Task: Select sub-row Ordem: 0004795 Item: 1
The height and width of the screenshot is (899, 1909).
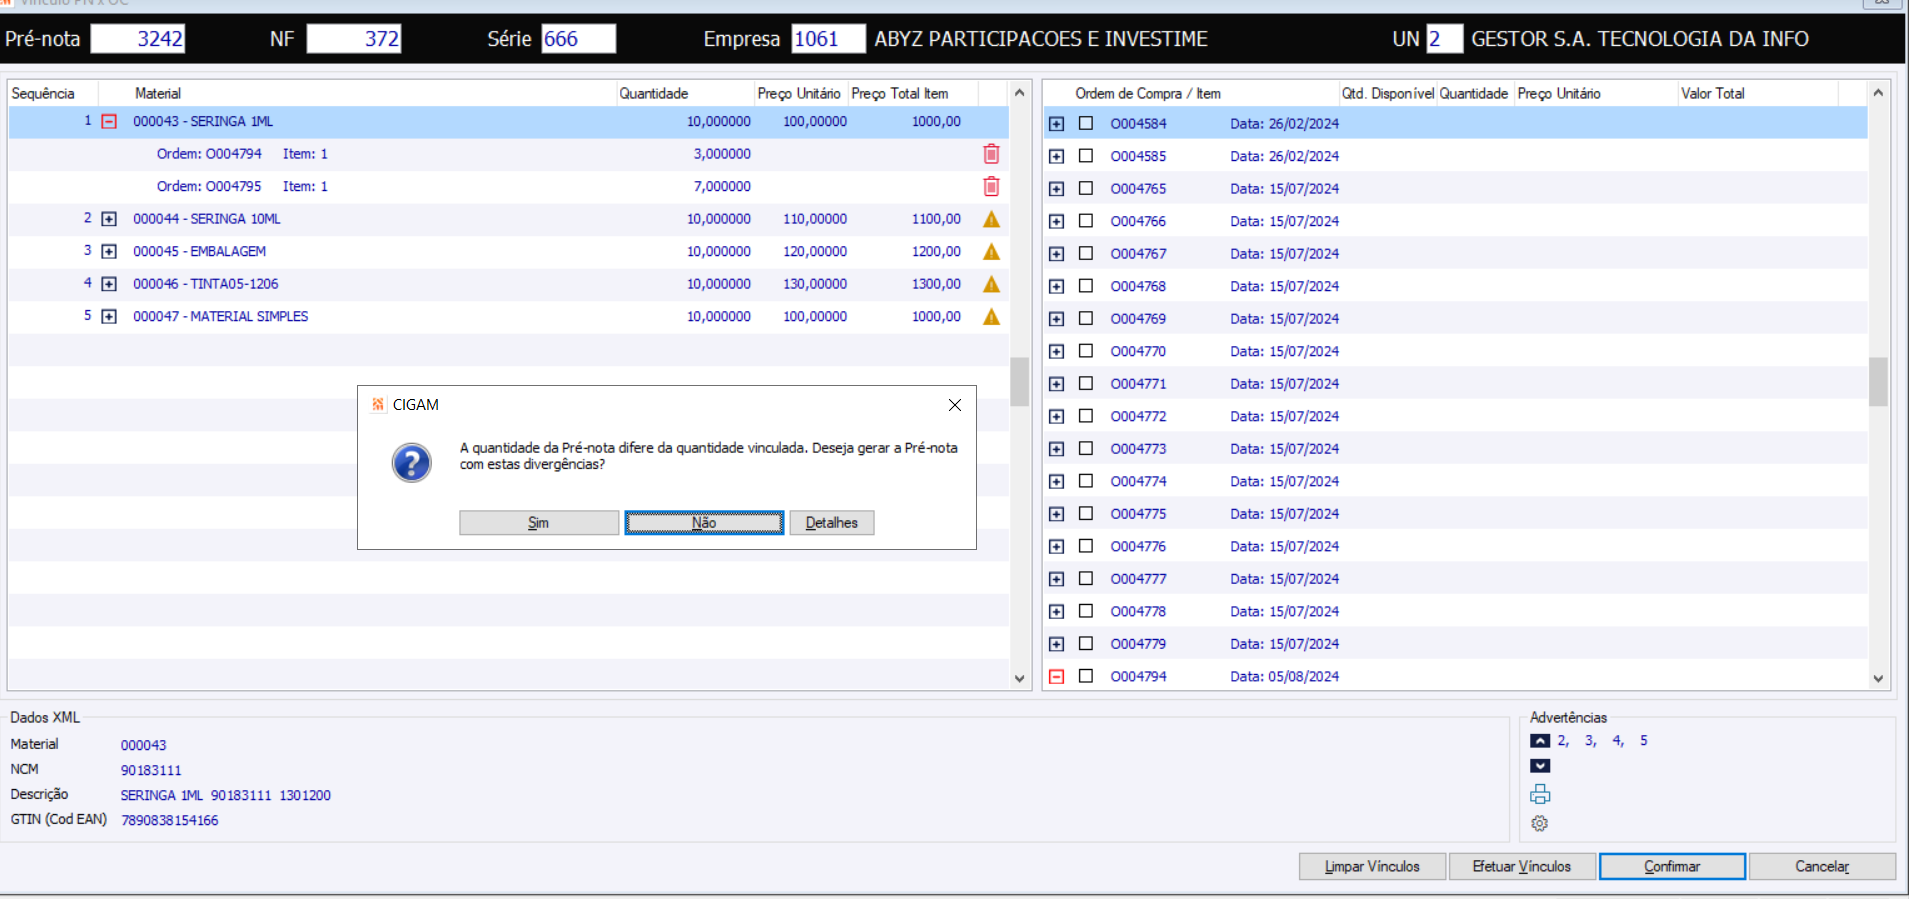Action: click(508, 187)
